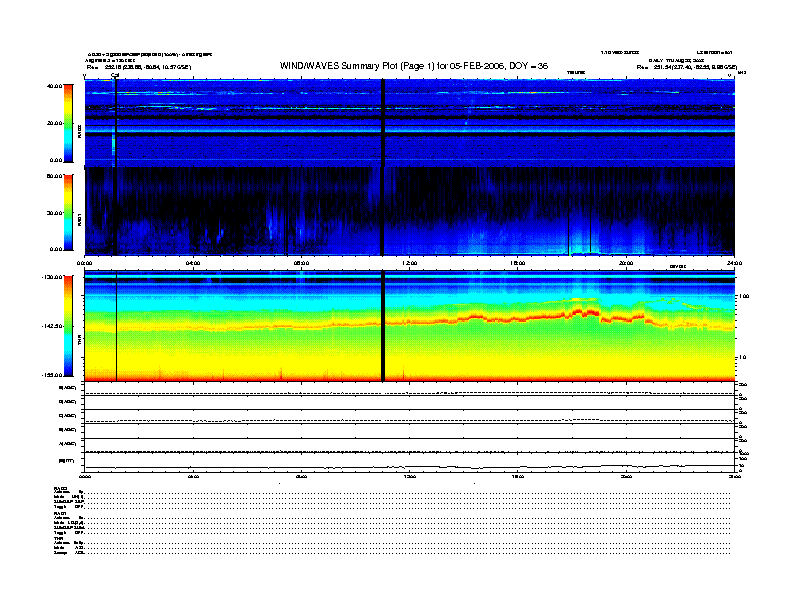Click the 60.00 color scale label
The image size is (792, 612).
[x=54, y=176]
